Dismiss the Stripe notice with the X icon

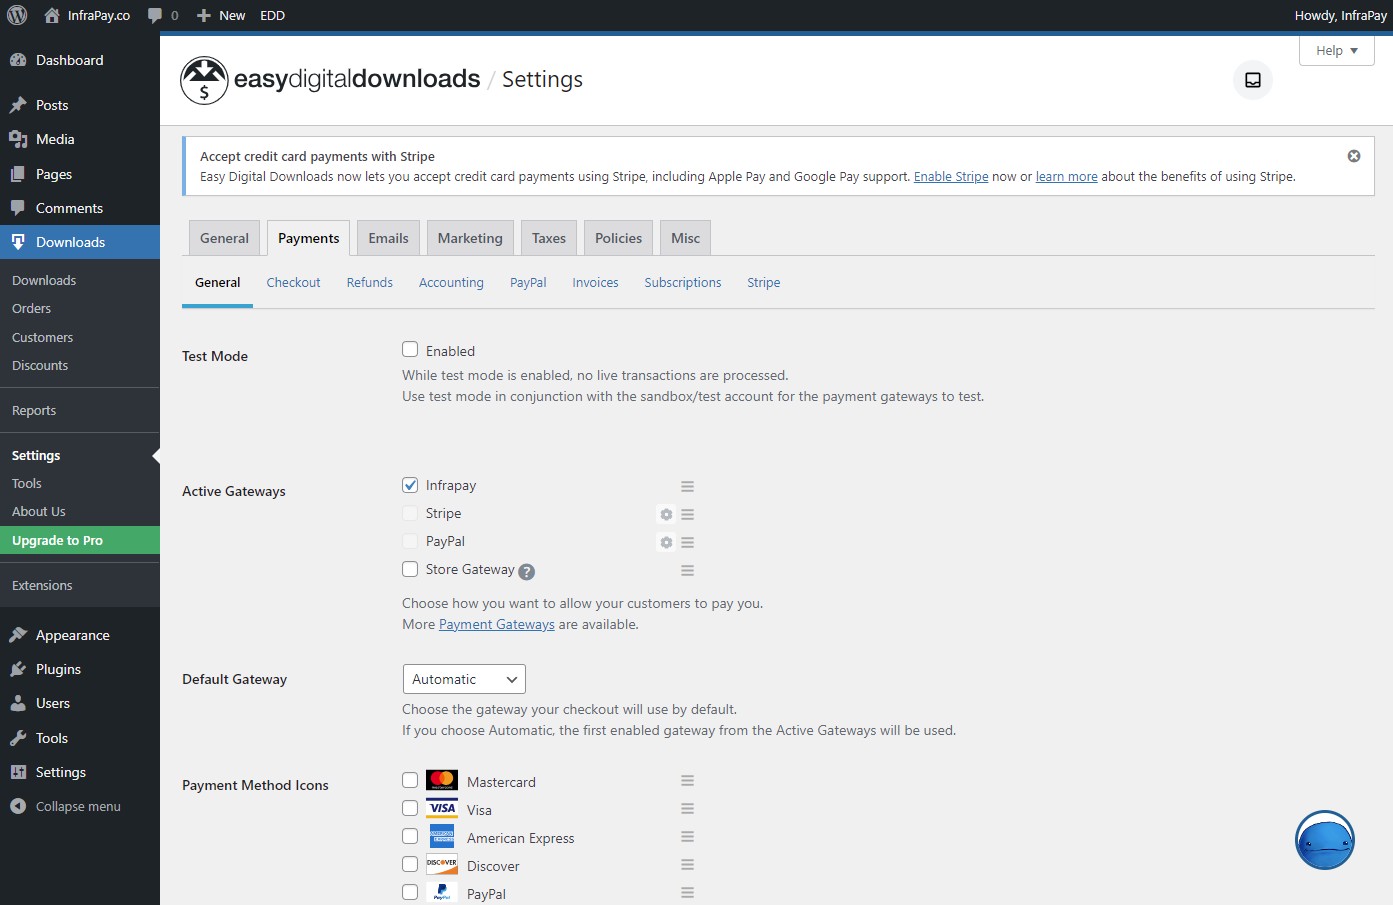point(1354,156)
